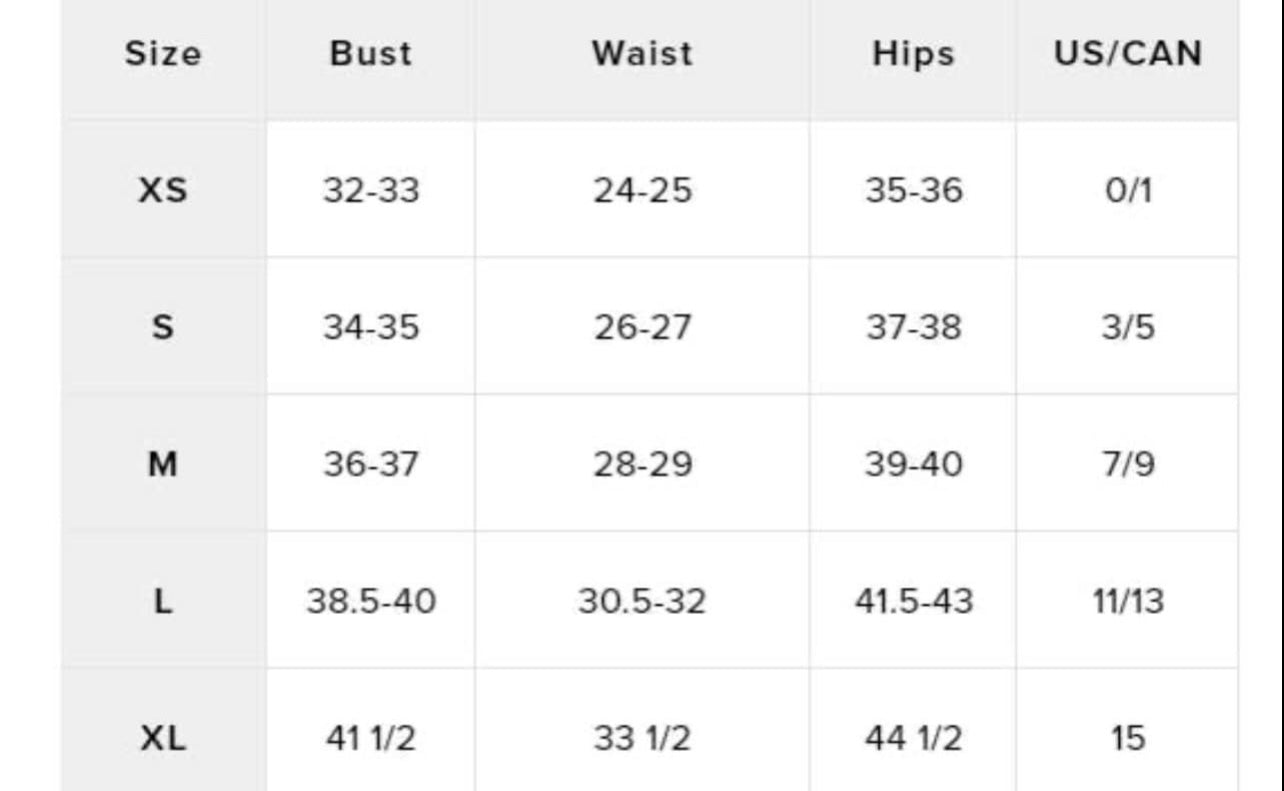The image size is (1284, 791).
Task: Select the L size row label
Action: [x=163, y=601]
